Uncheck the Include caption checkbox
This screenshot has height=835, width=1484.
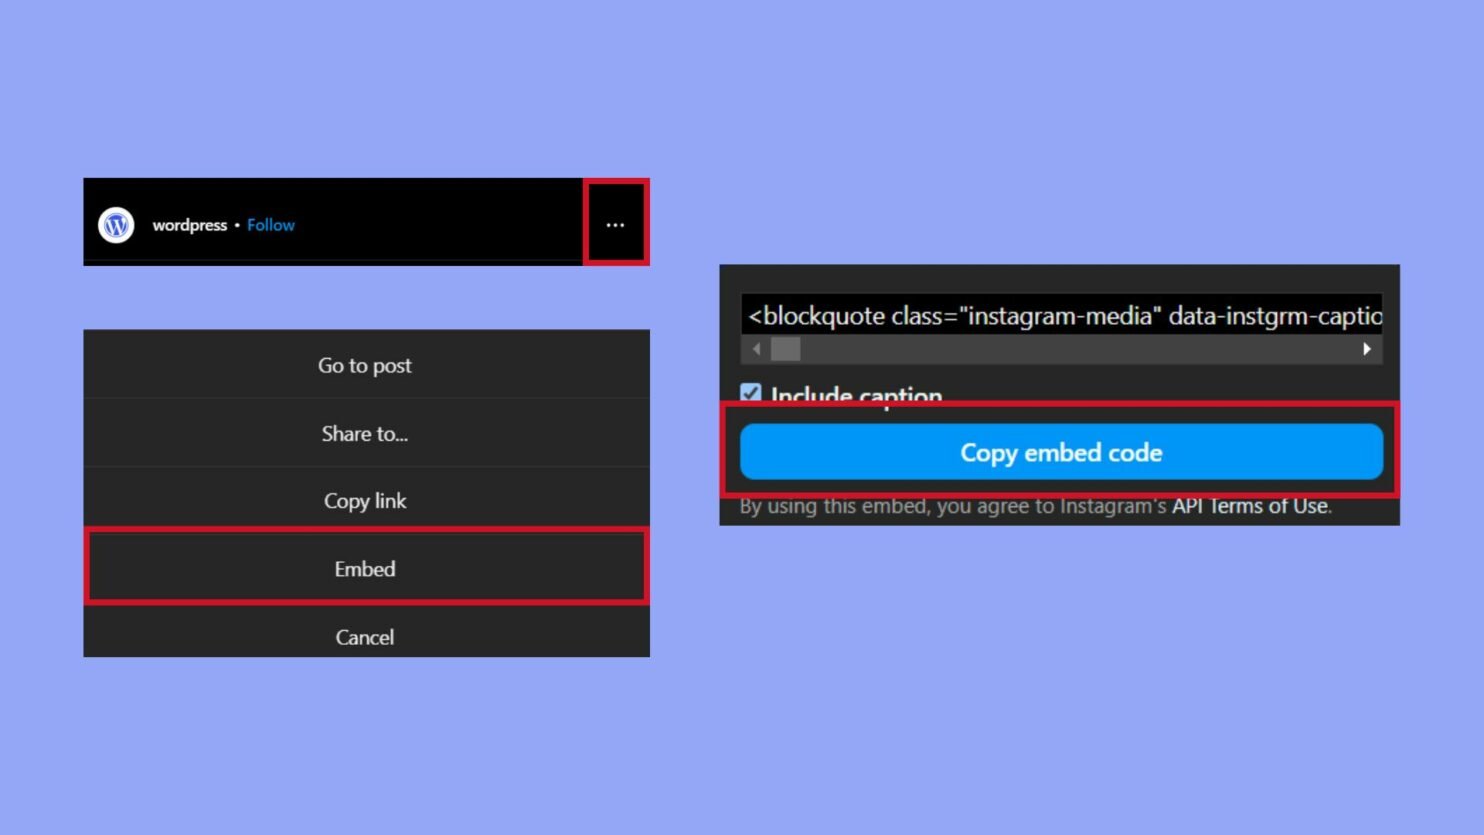pyautogui.click(x=751, y=393)
